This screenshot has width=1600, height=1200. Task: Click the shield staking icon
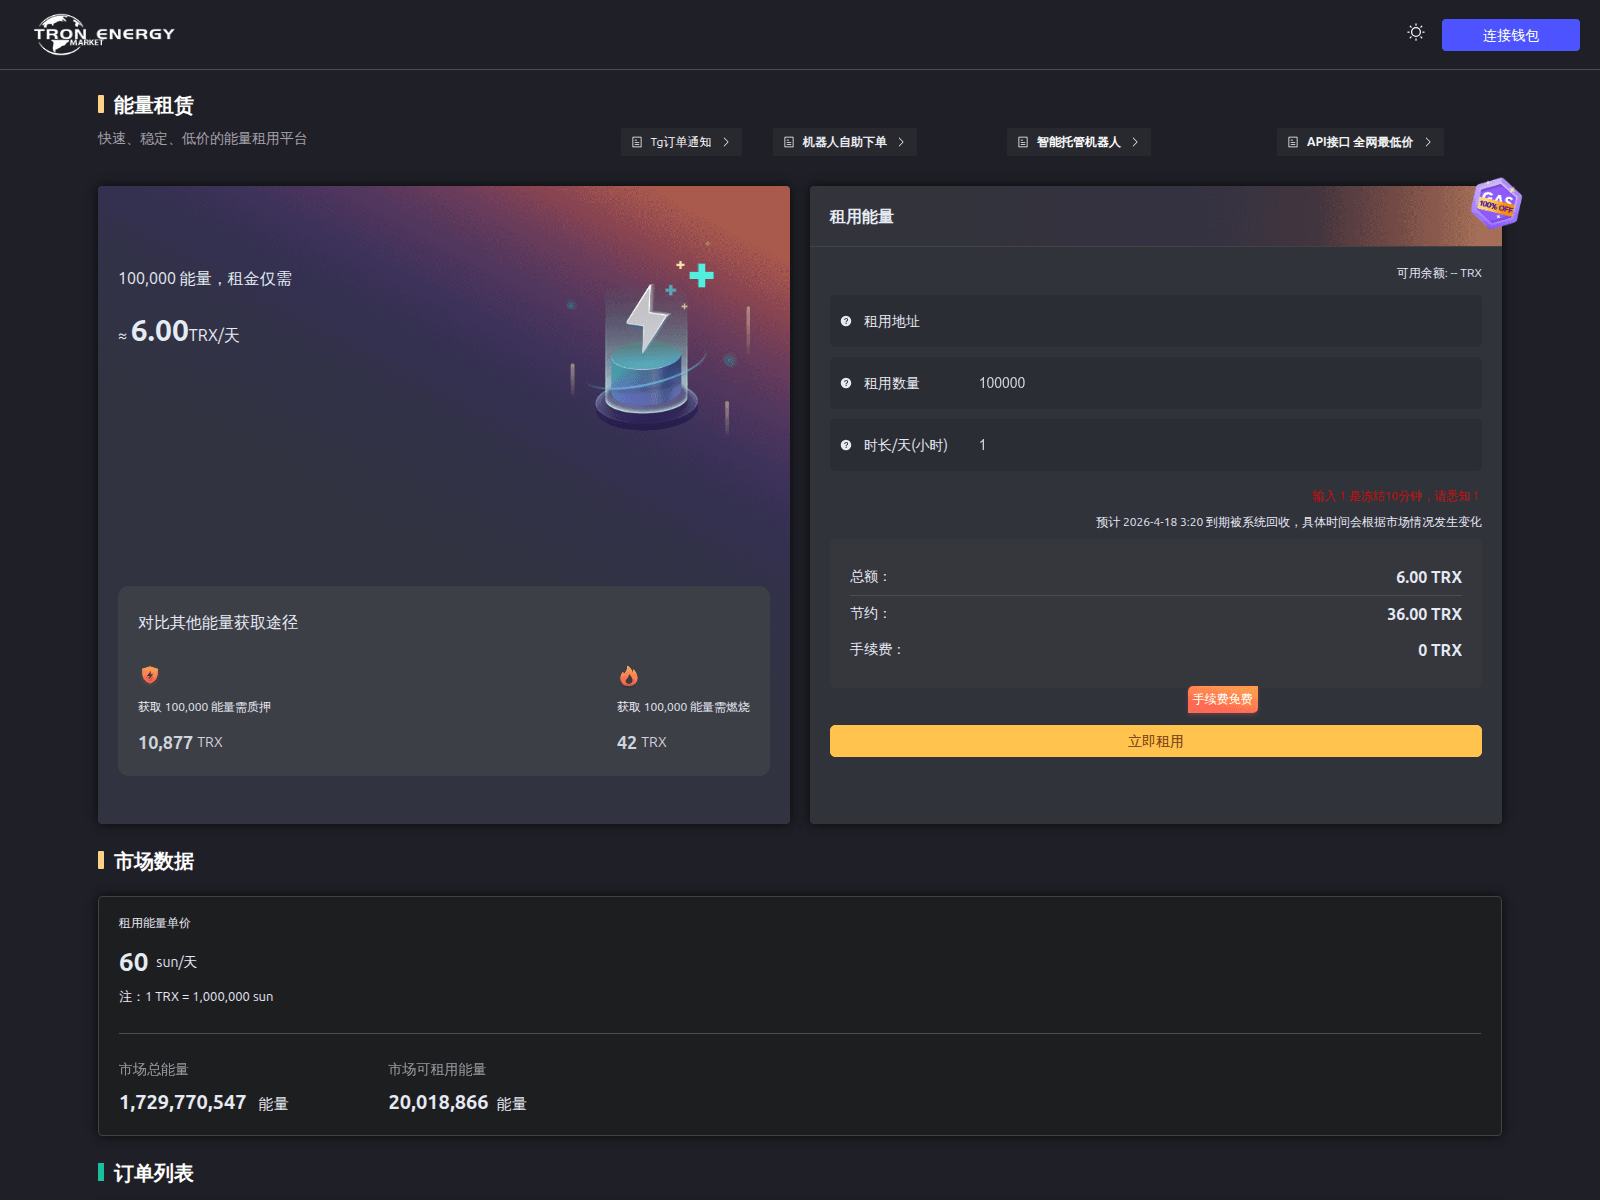pos(150,675)
